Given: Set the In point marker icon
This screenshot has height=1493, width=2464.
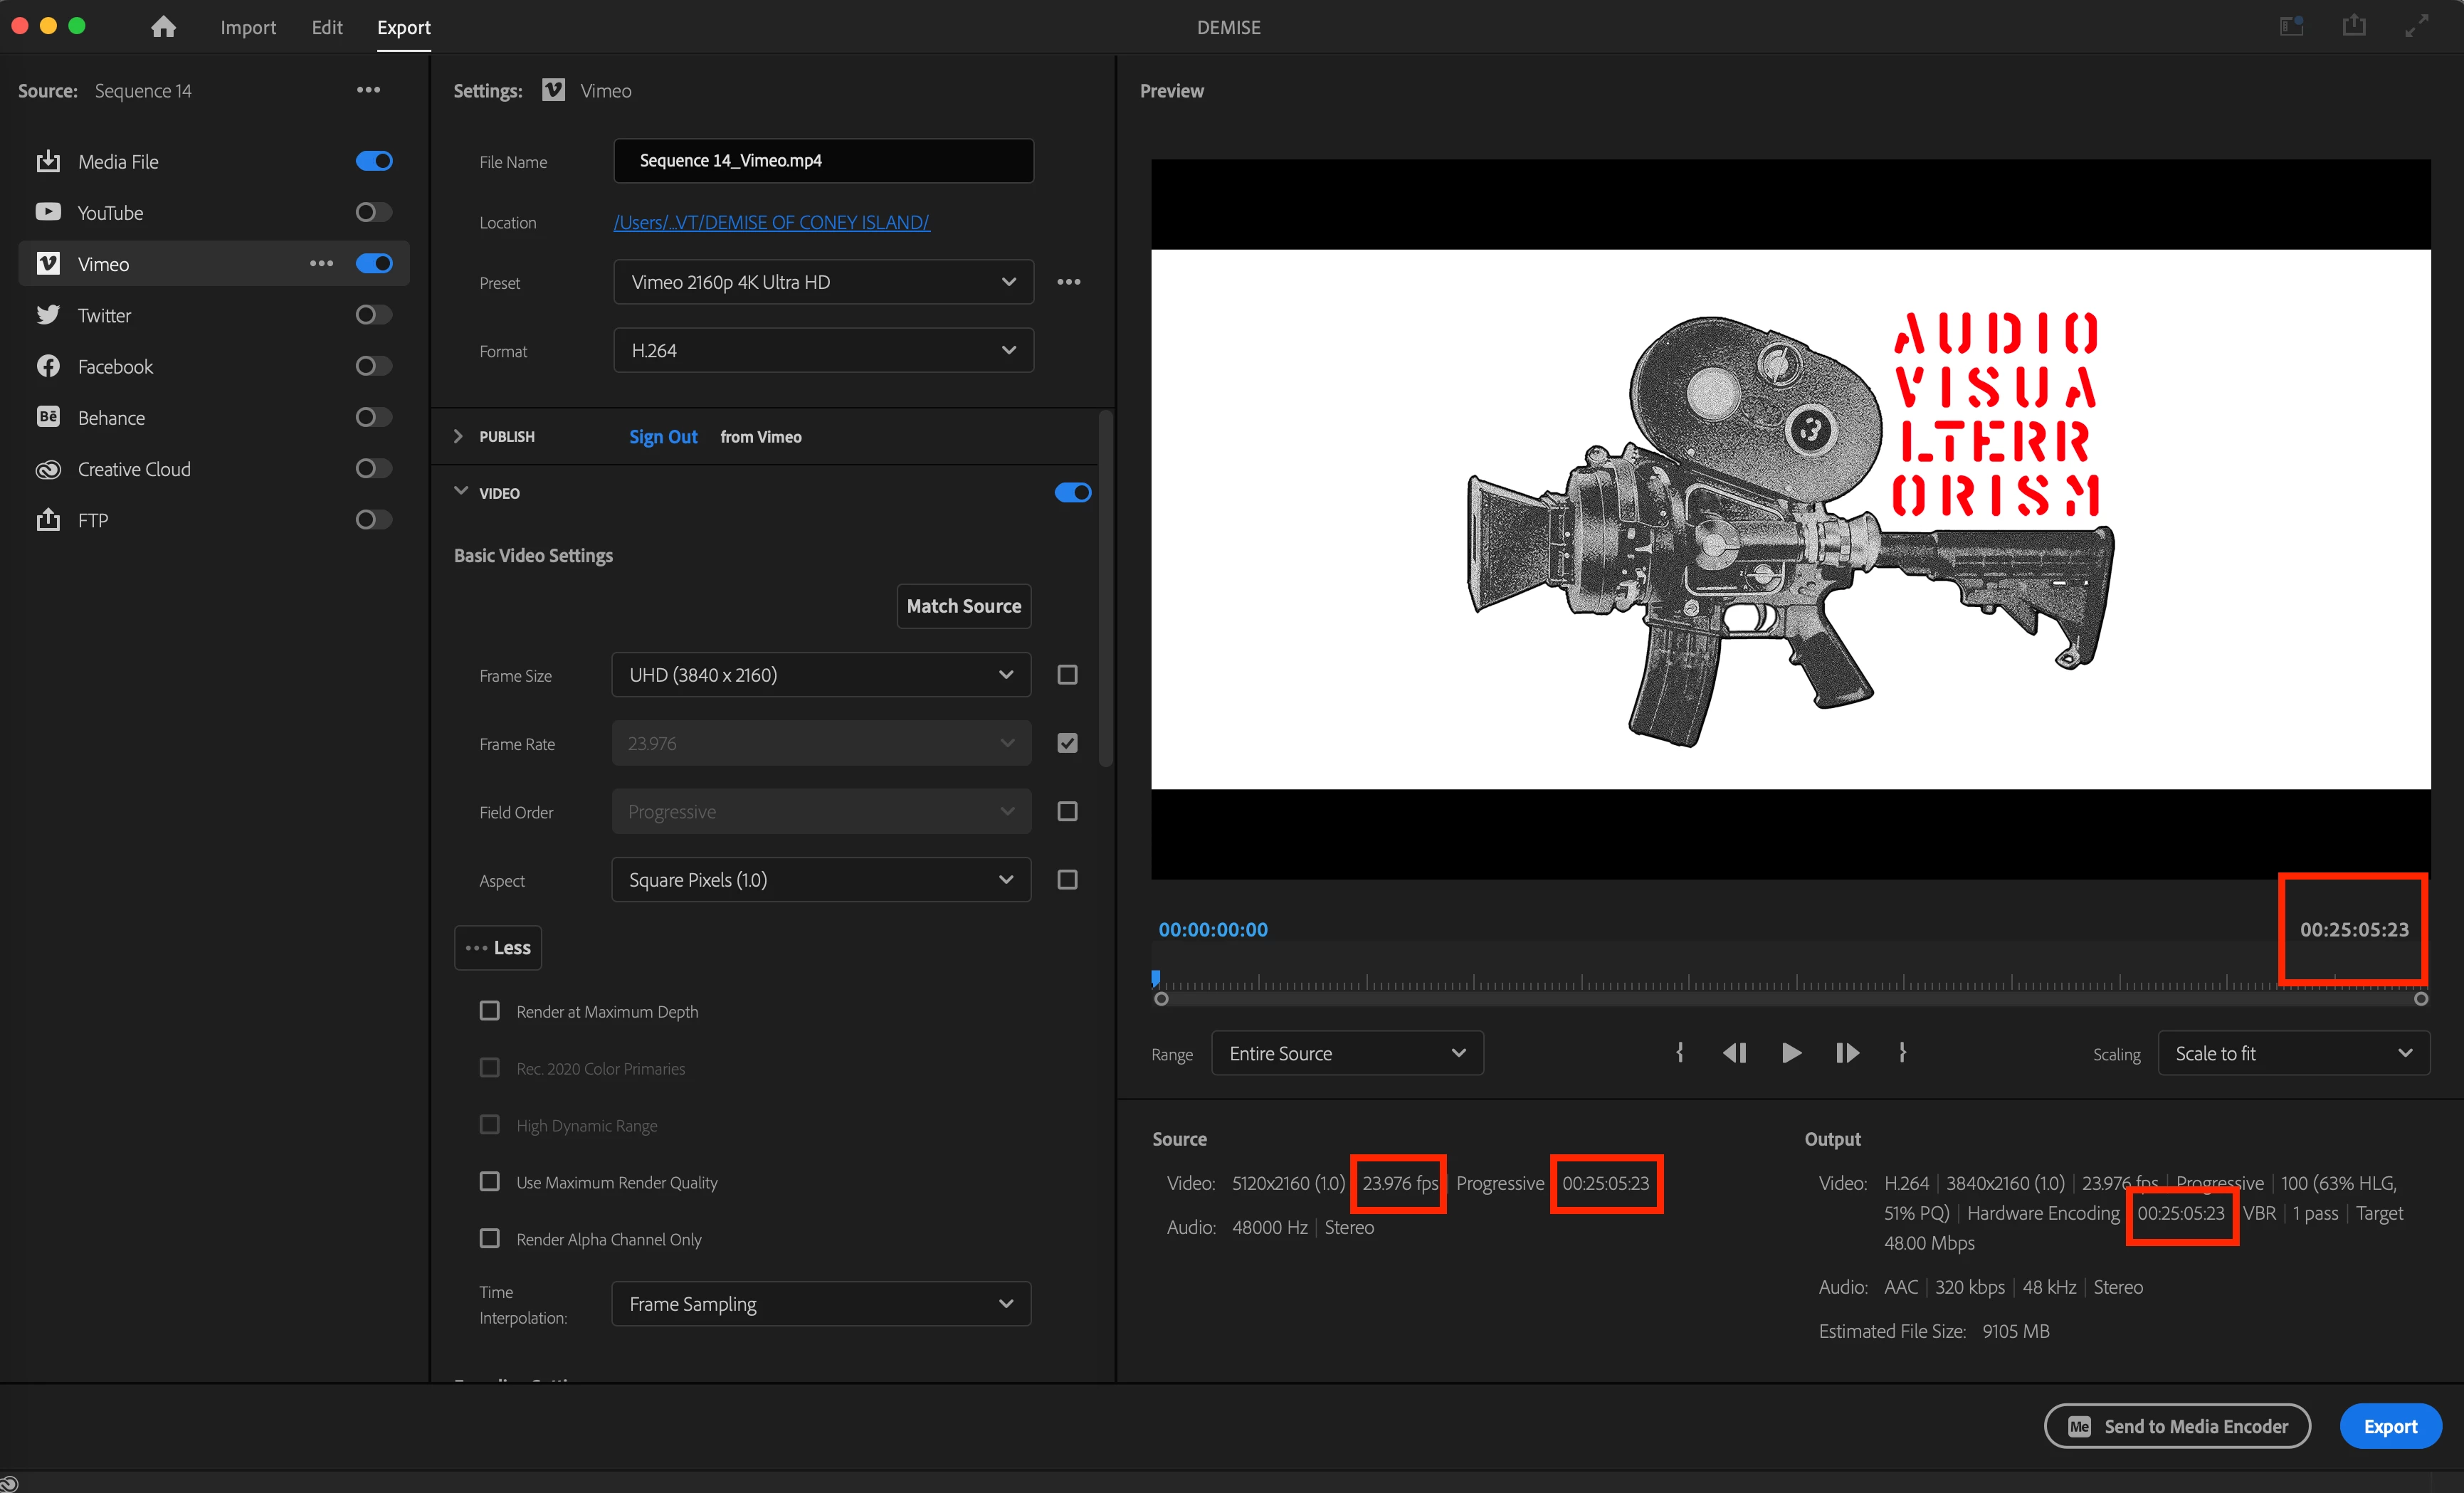Looking at the screenshot, I should (x=1680, y=1053).
